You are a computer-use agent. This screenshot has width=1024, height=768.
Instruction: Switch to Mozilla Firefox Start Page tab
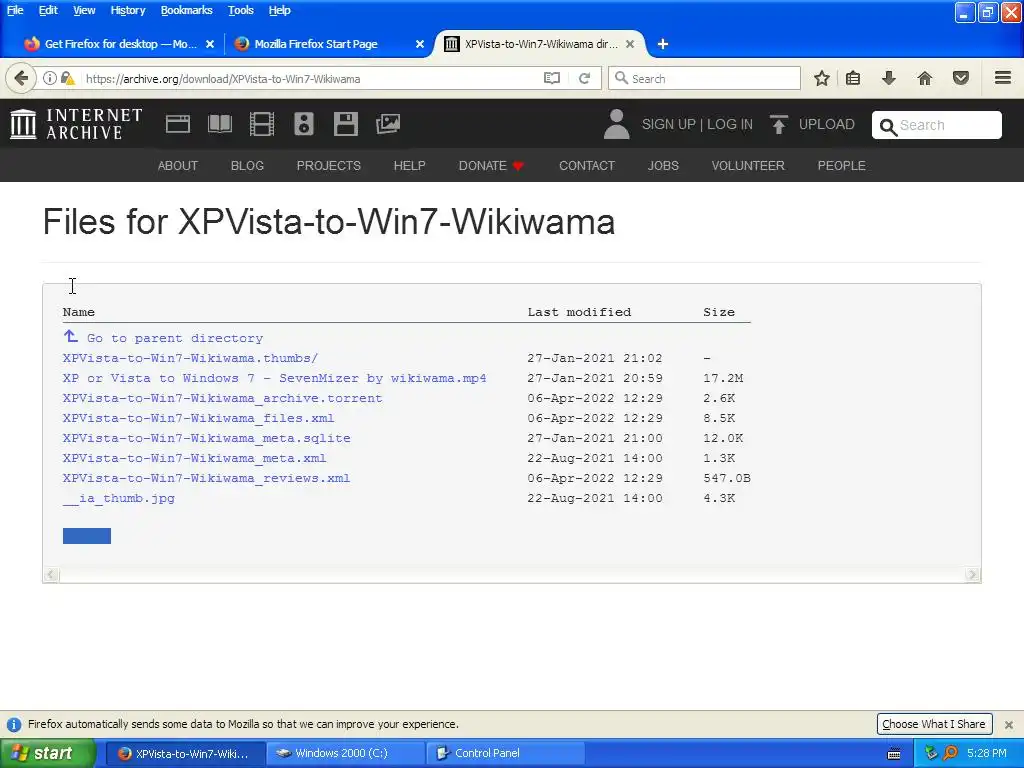[316, 44]
